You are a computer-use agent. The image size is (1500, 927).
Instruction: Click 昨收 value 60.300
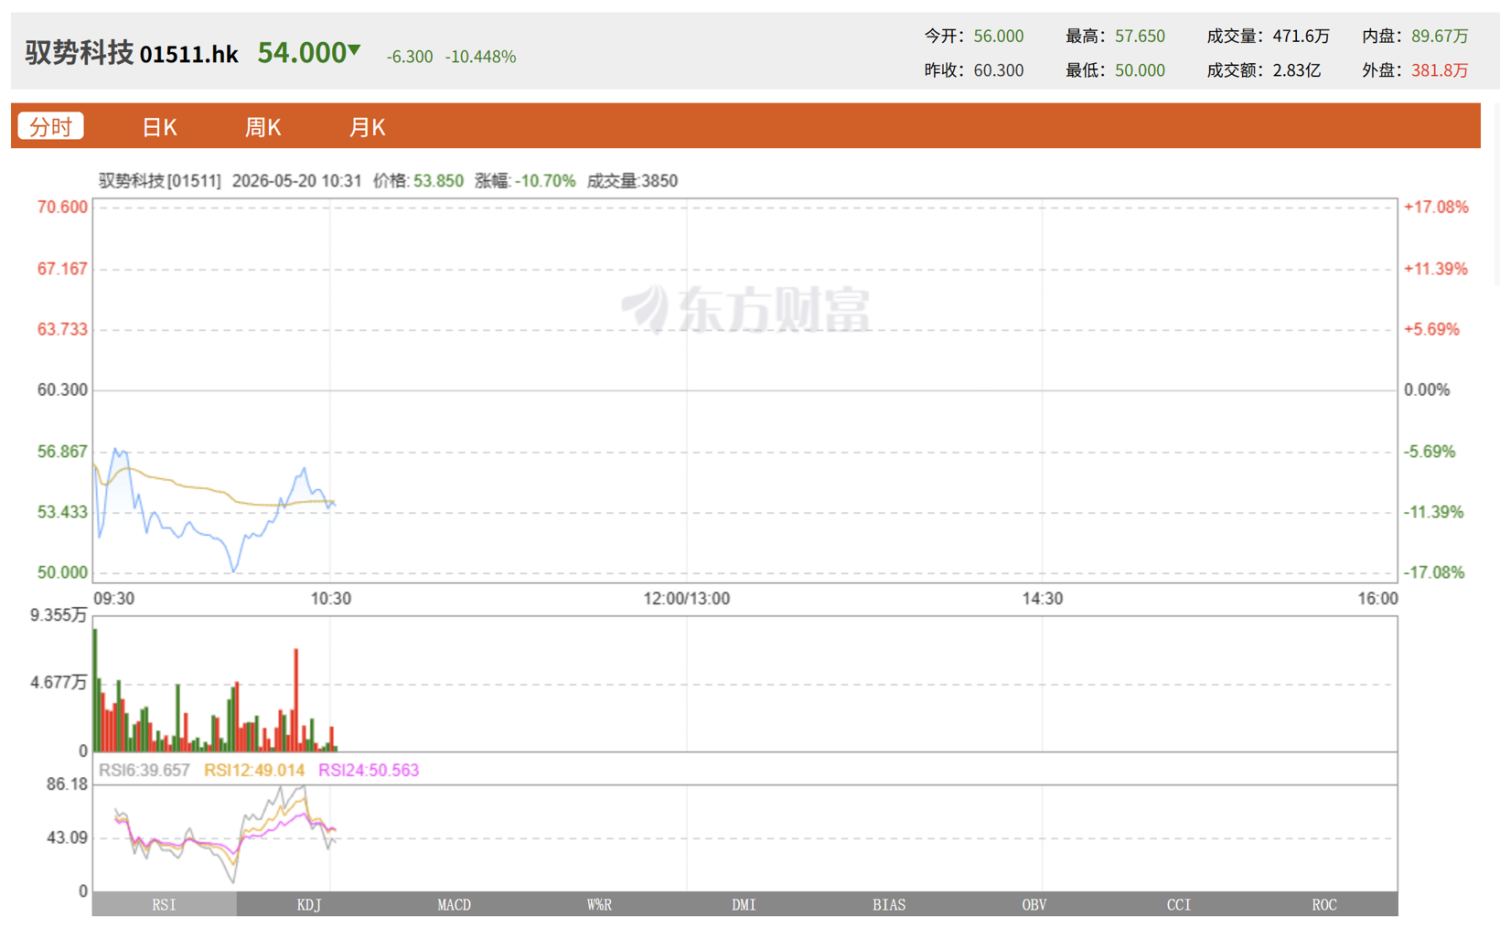coord(999,70)
